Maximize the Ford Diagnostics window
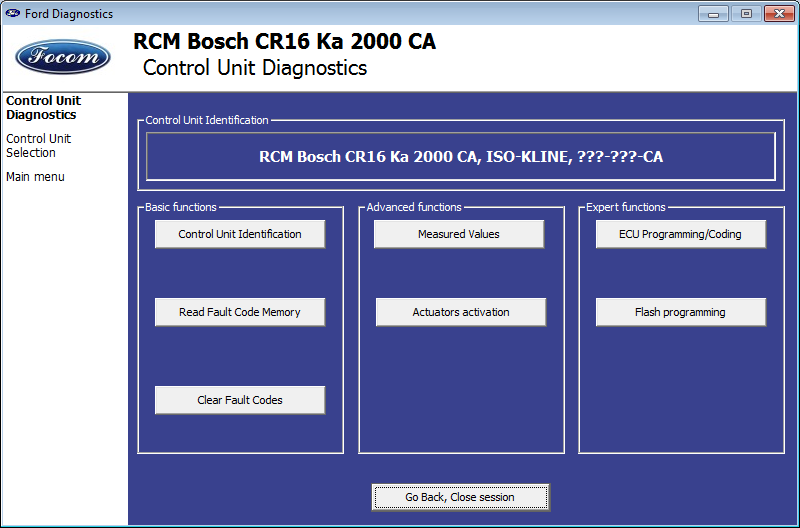Viewport: 800px width, 528px height. pyautogui.click(x=745, y=13)
